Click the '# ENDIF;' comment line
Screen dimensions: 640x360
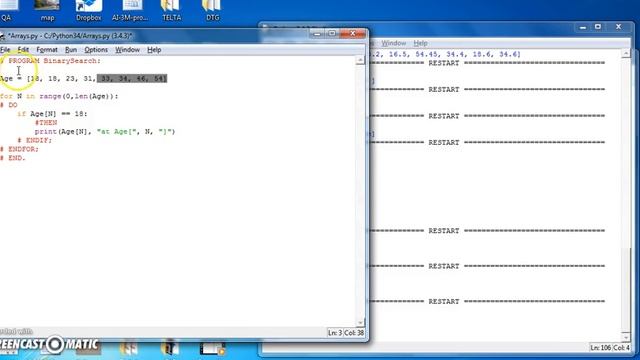[x=35, y=140]
